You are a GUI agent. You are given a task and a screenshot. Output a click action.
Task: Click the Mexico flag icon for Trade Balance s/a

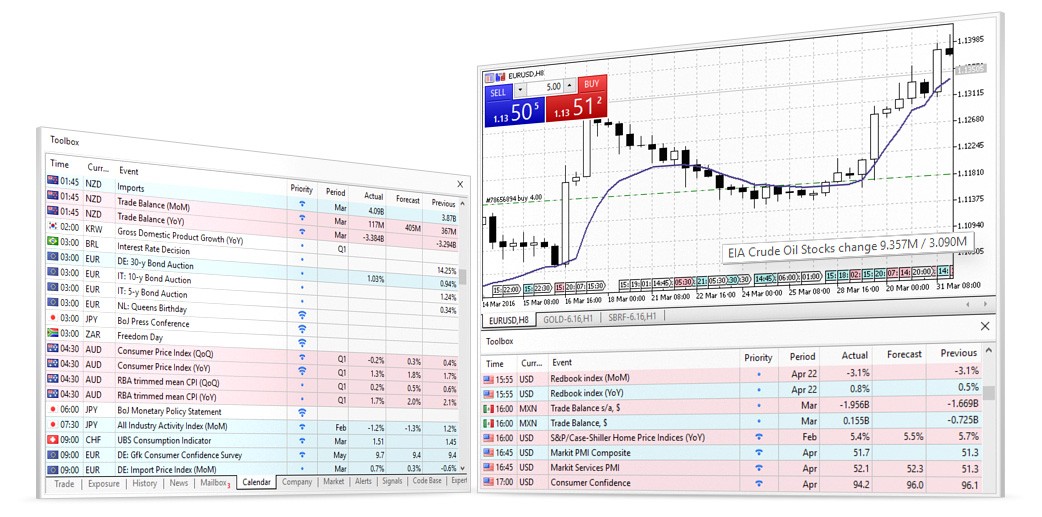coord(492,408)
